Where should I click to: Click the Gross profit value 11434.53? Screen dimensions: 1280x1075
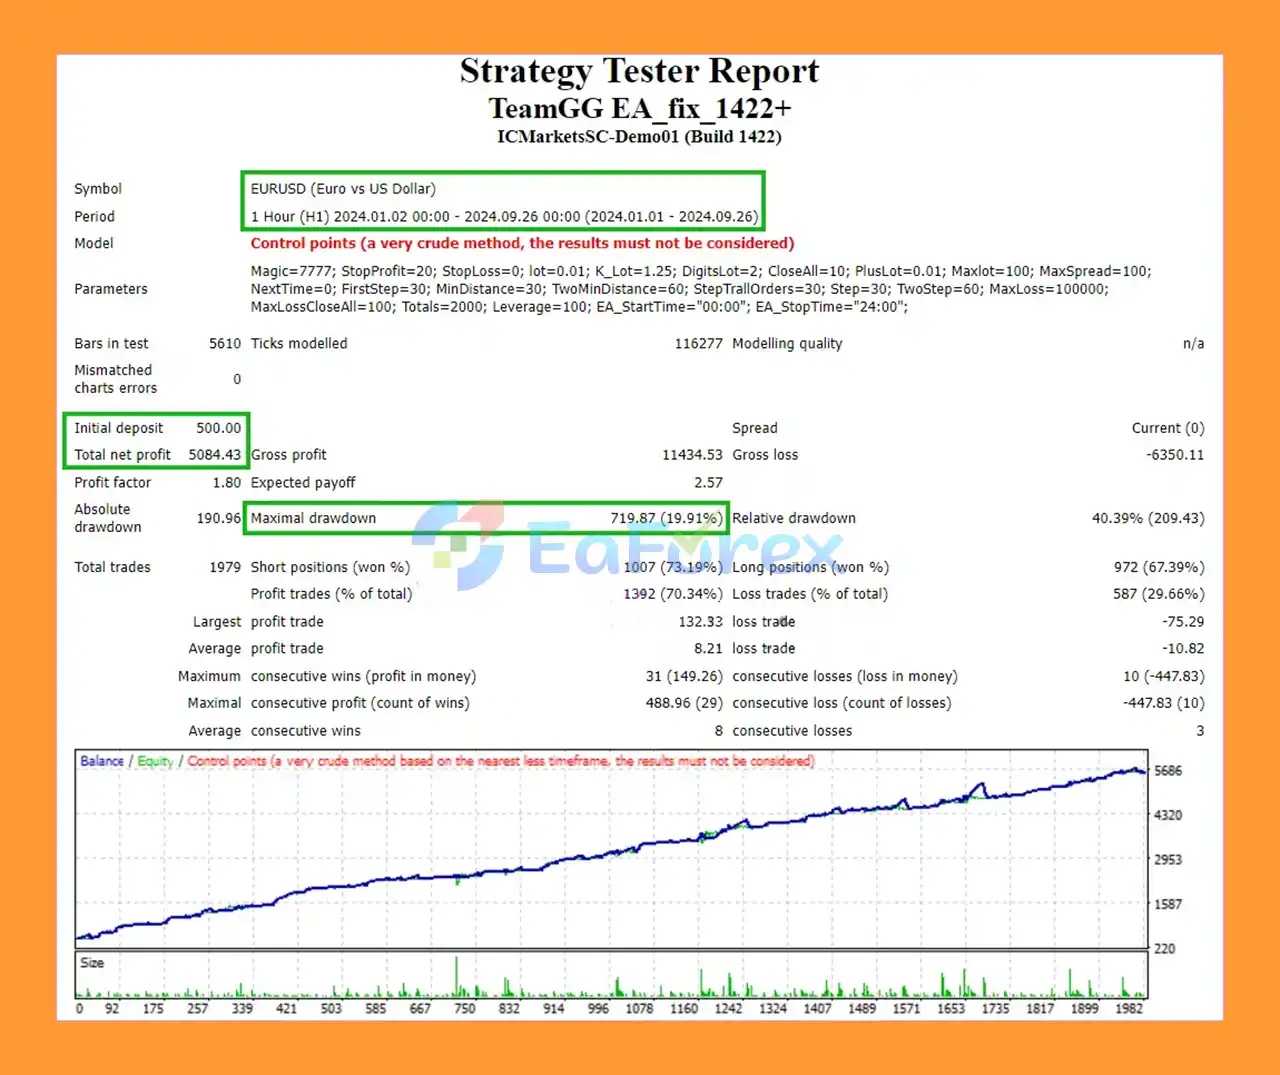coord(692,455)
